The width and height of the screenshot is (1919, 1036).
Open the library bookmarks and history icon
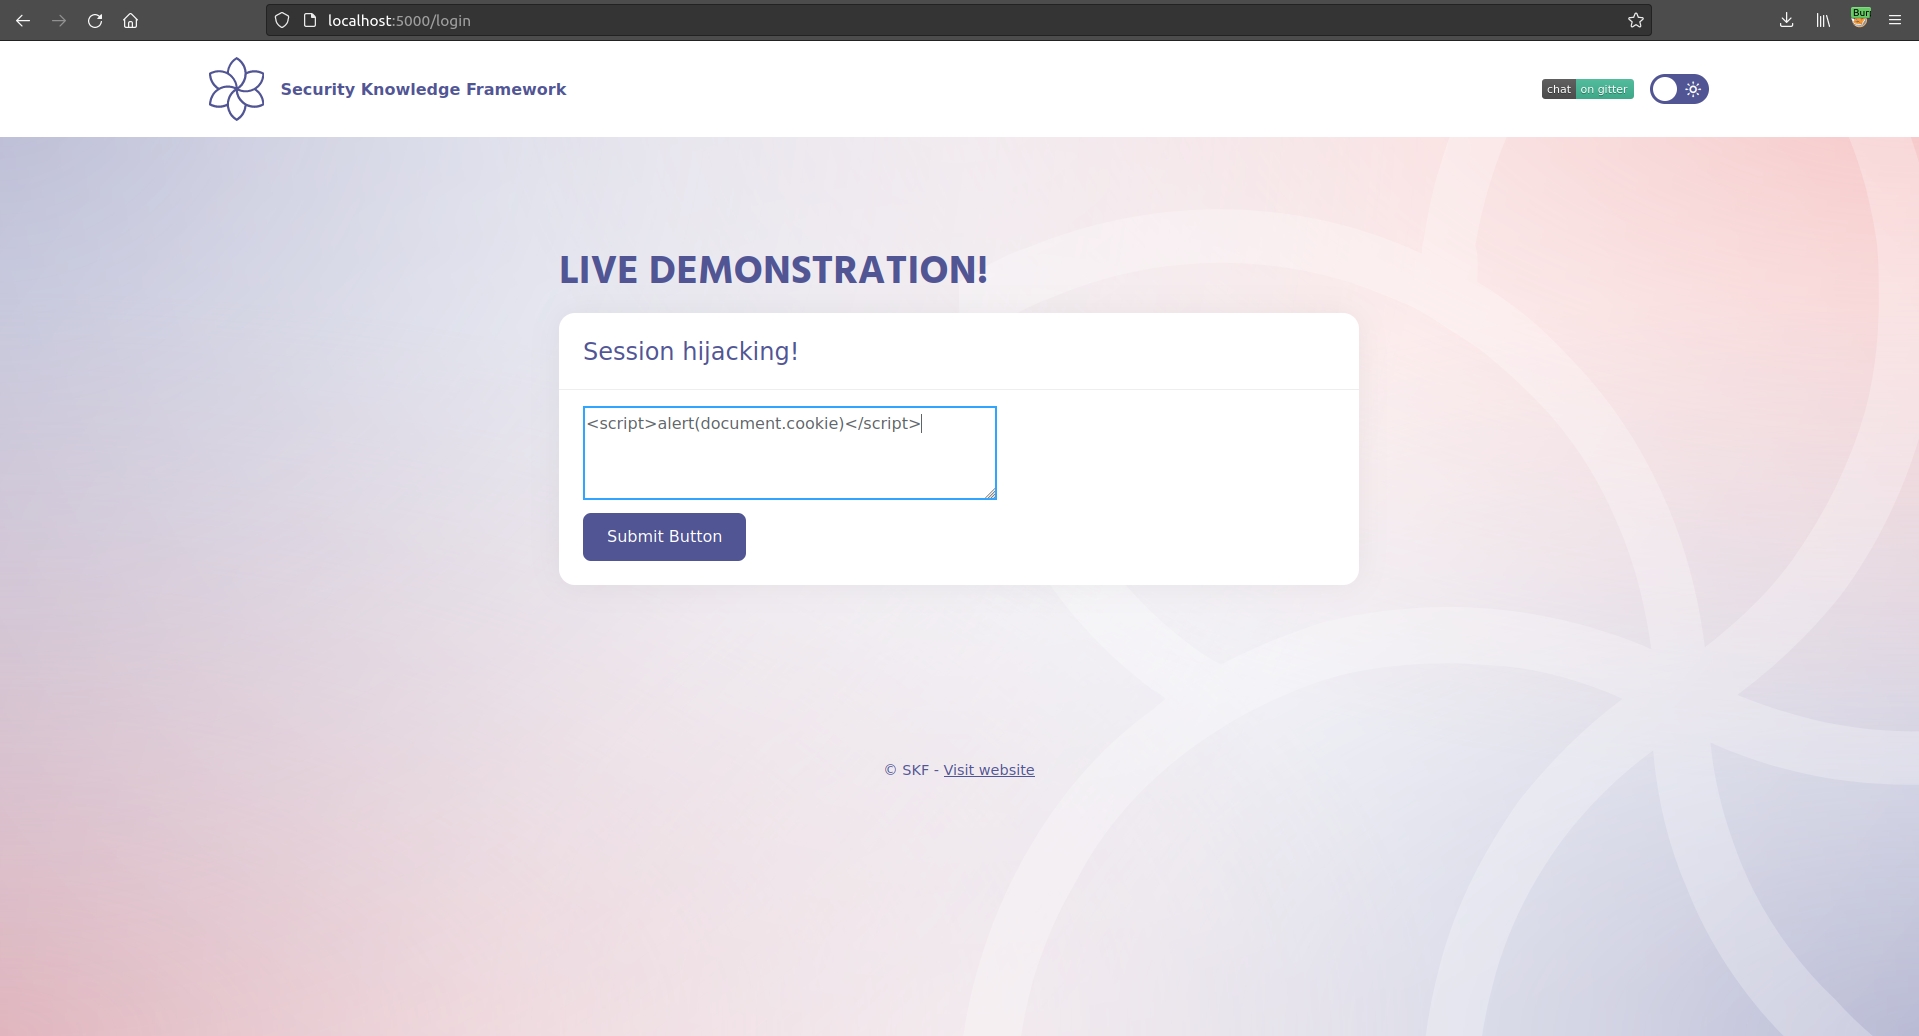1823,20
